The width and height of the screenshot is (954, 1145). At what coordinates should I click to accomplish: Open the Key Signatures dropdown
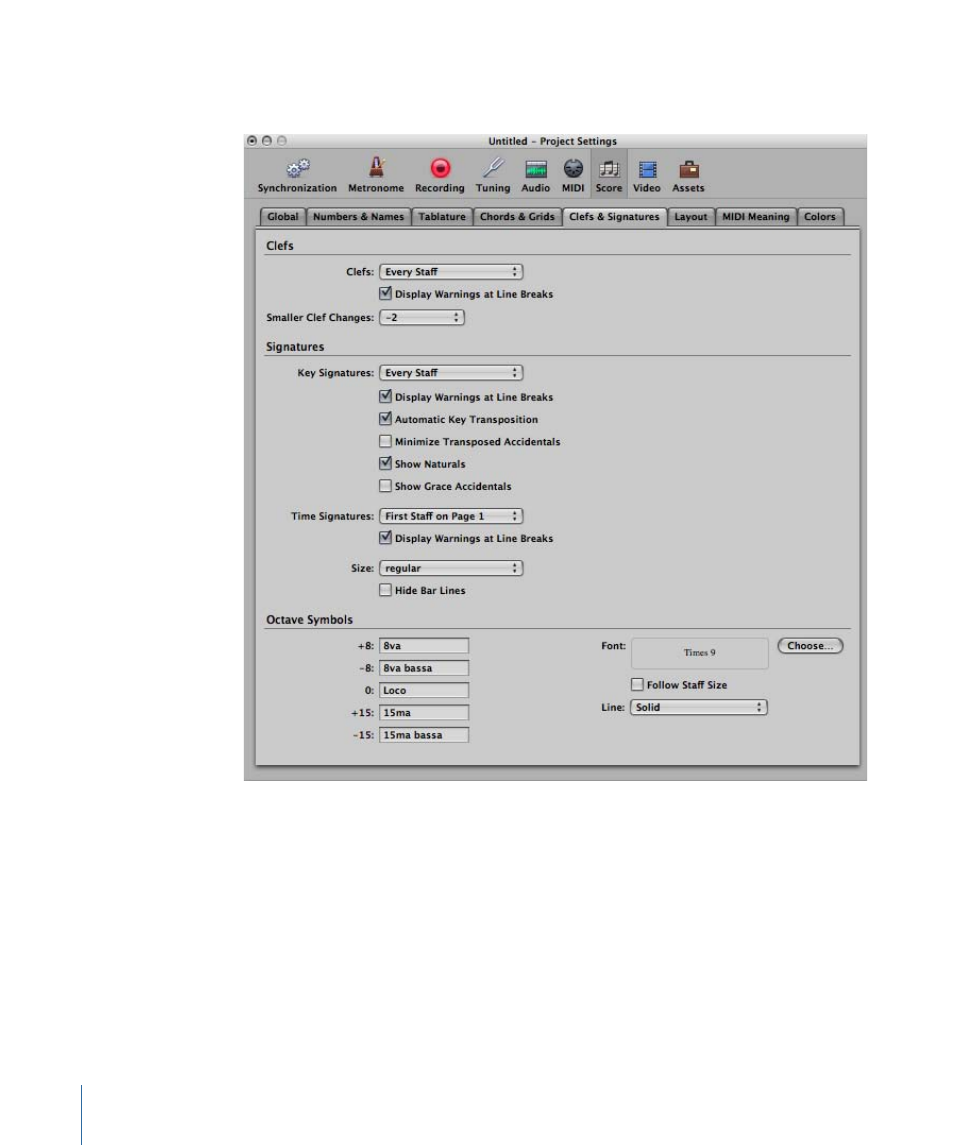point(451,372)
